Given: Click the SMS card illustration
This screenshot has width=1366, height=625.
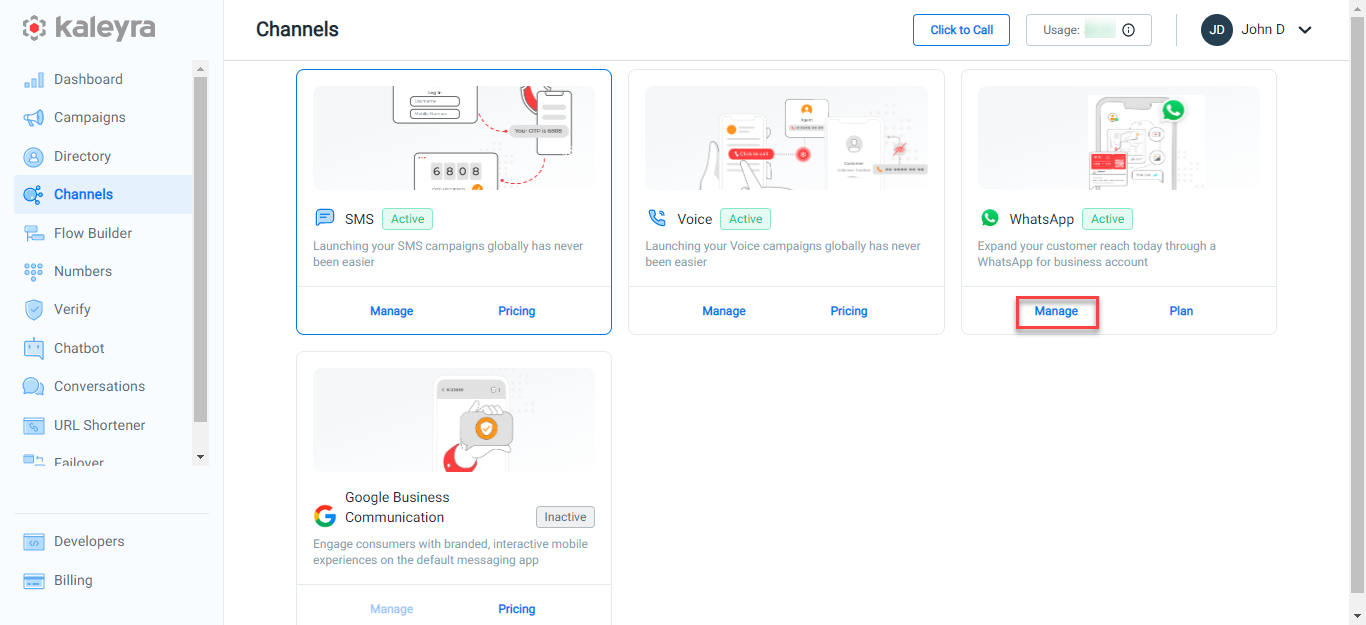Looking at the screenshot, I should [454, 138].
